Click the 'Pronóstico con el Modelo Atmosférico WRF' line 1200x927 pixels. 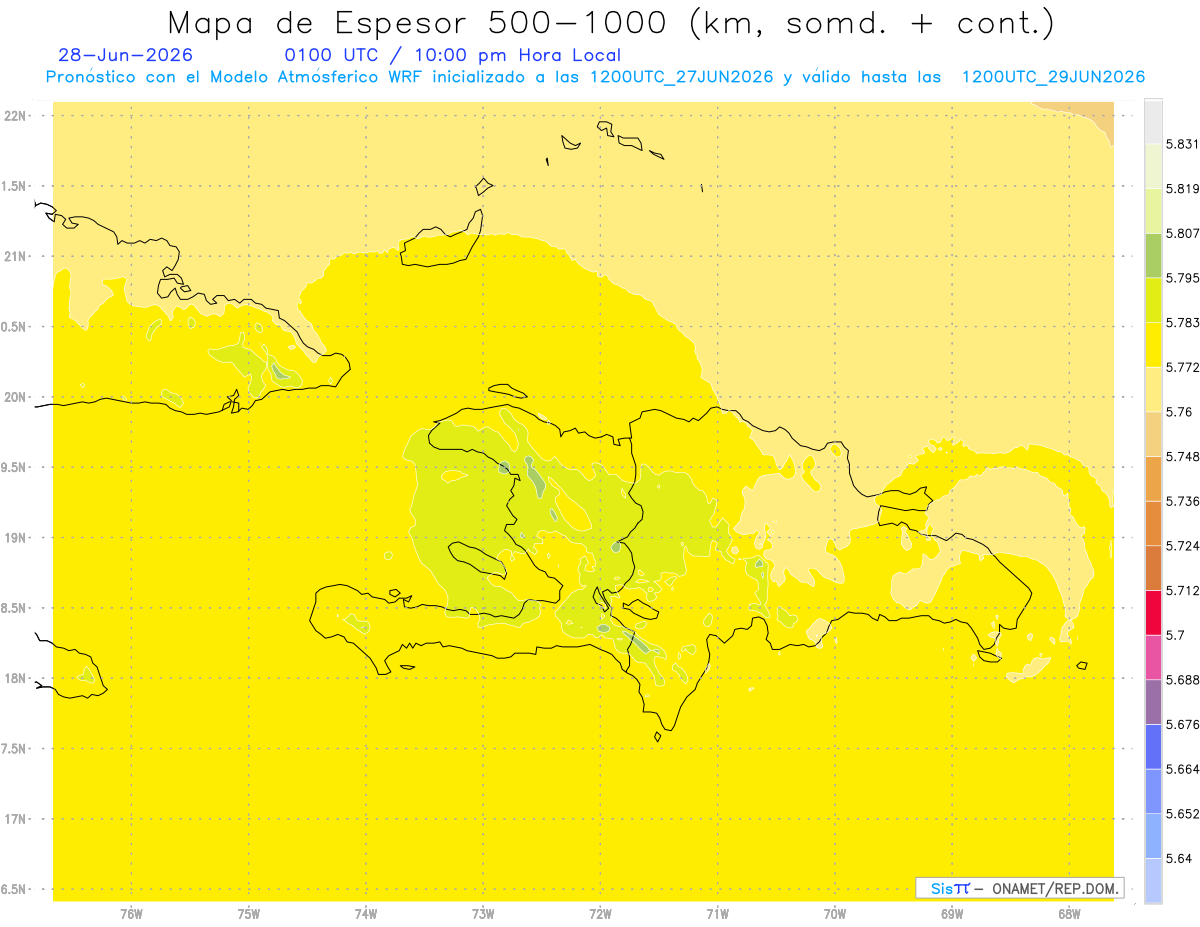pos(595,77)
